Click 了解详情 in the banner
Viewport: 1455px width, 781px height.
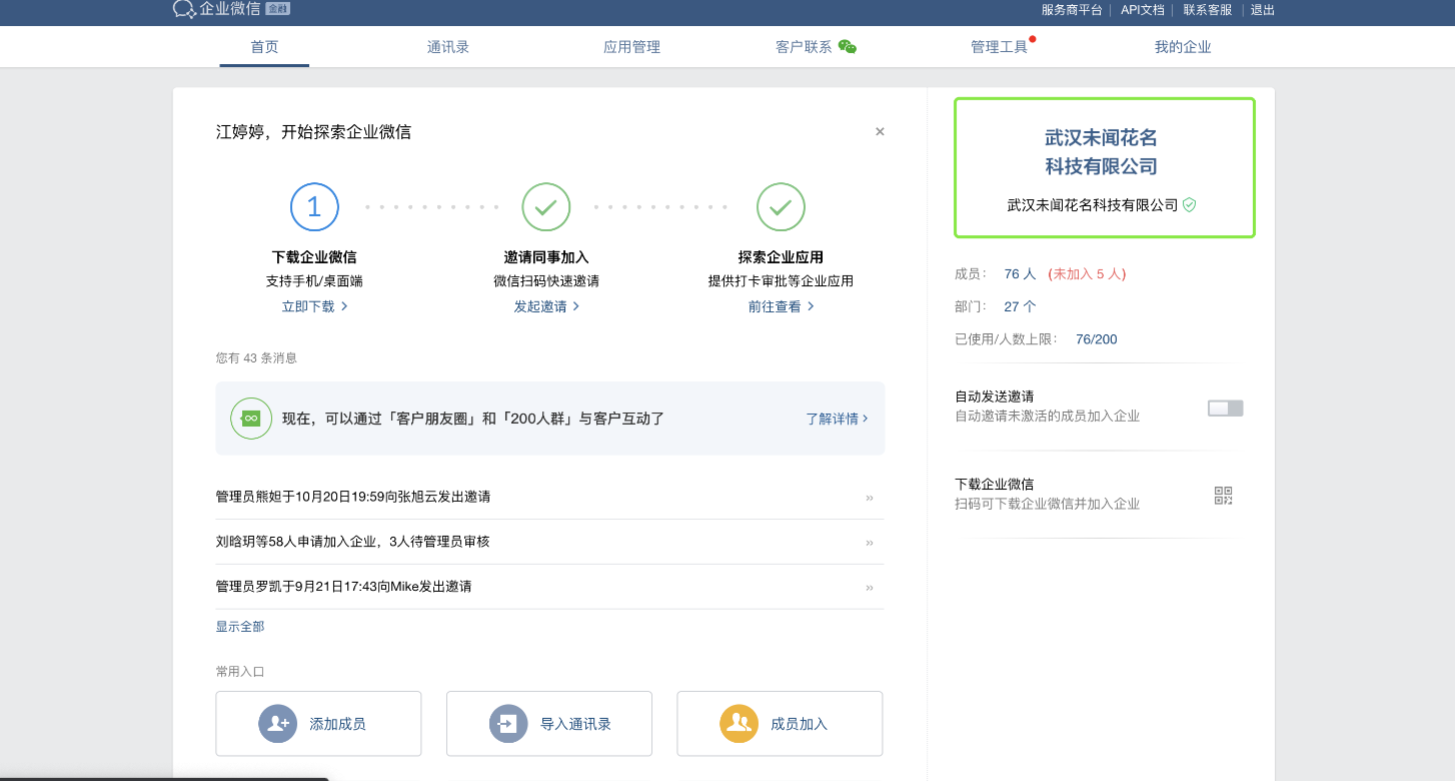click(832, 418)
